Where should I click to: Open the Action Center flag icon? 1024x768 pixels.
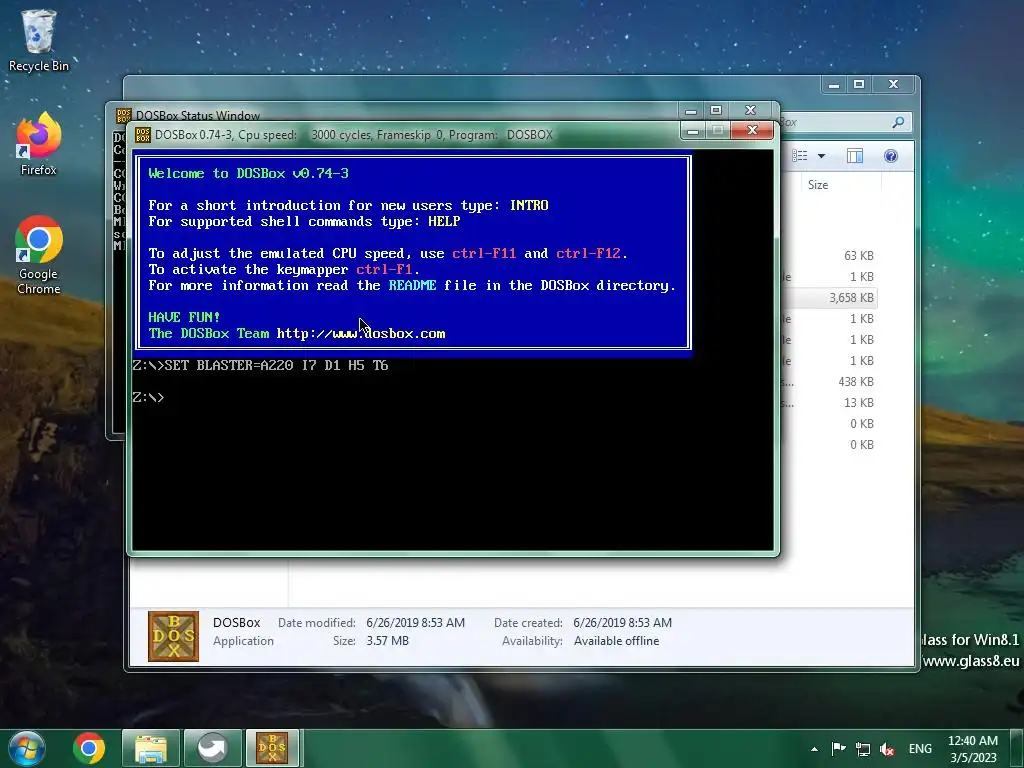click(839, 748)
